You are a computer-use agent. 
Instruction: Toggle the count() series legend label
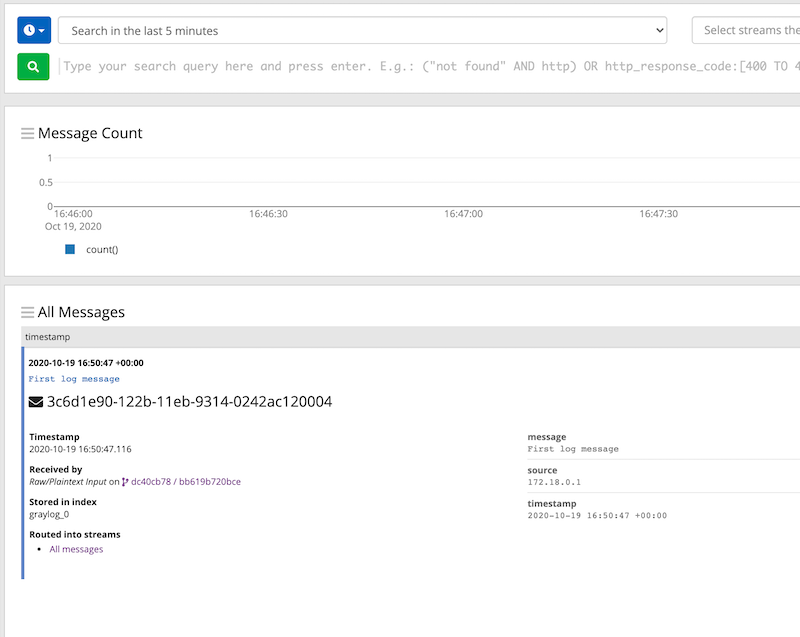(102, 249)
